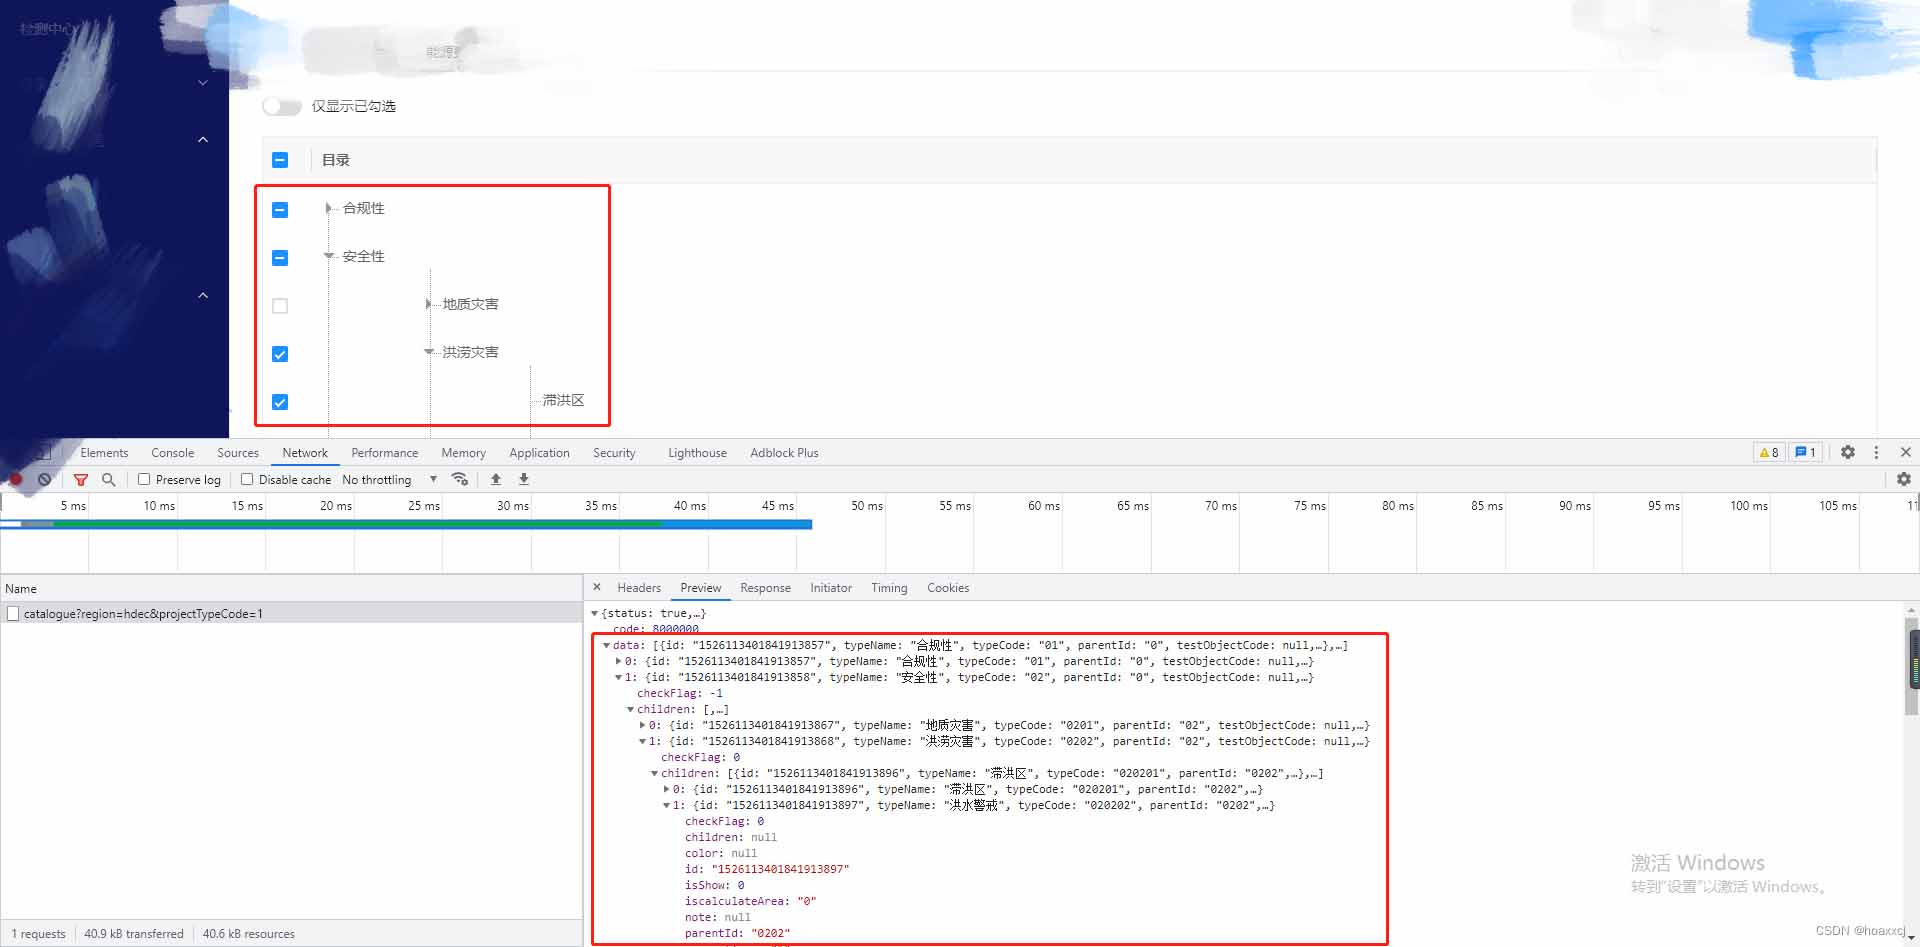The image size is (1920, 947).
Task: Collapse the 安全性 tree node
Action: tap(328, 256)
